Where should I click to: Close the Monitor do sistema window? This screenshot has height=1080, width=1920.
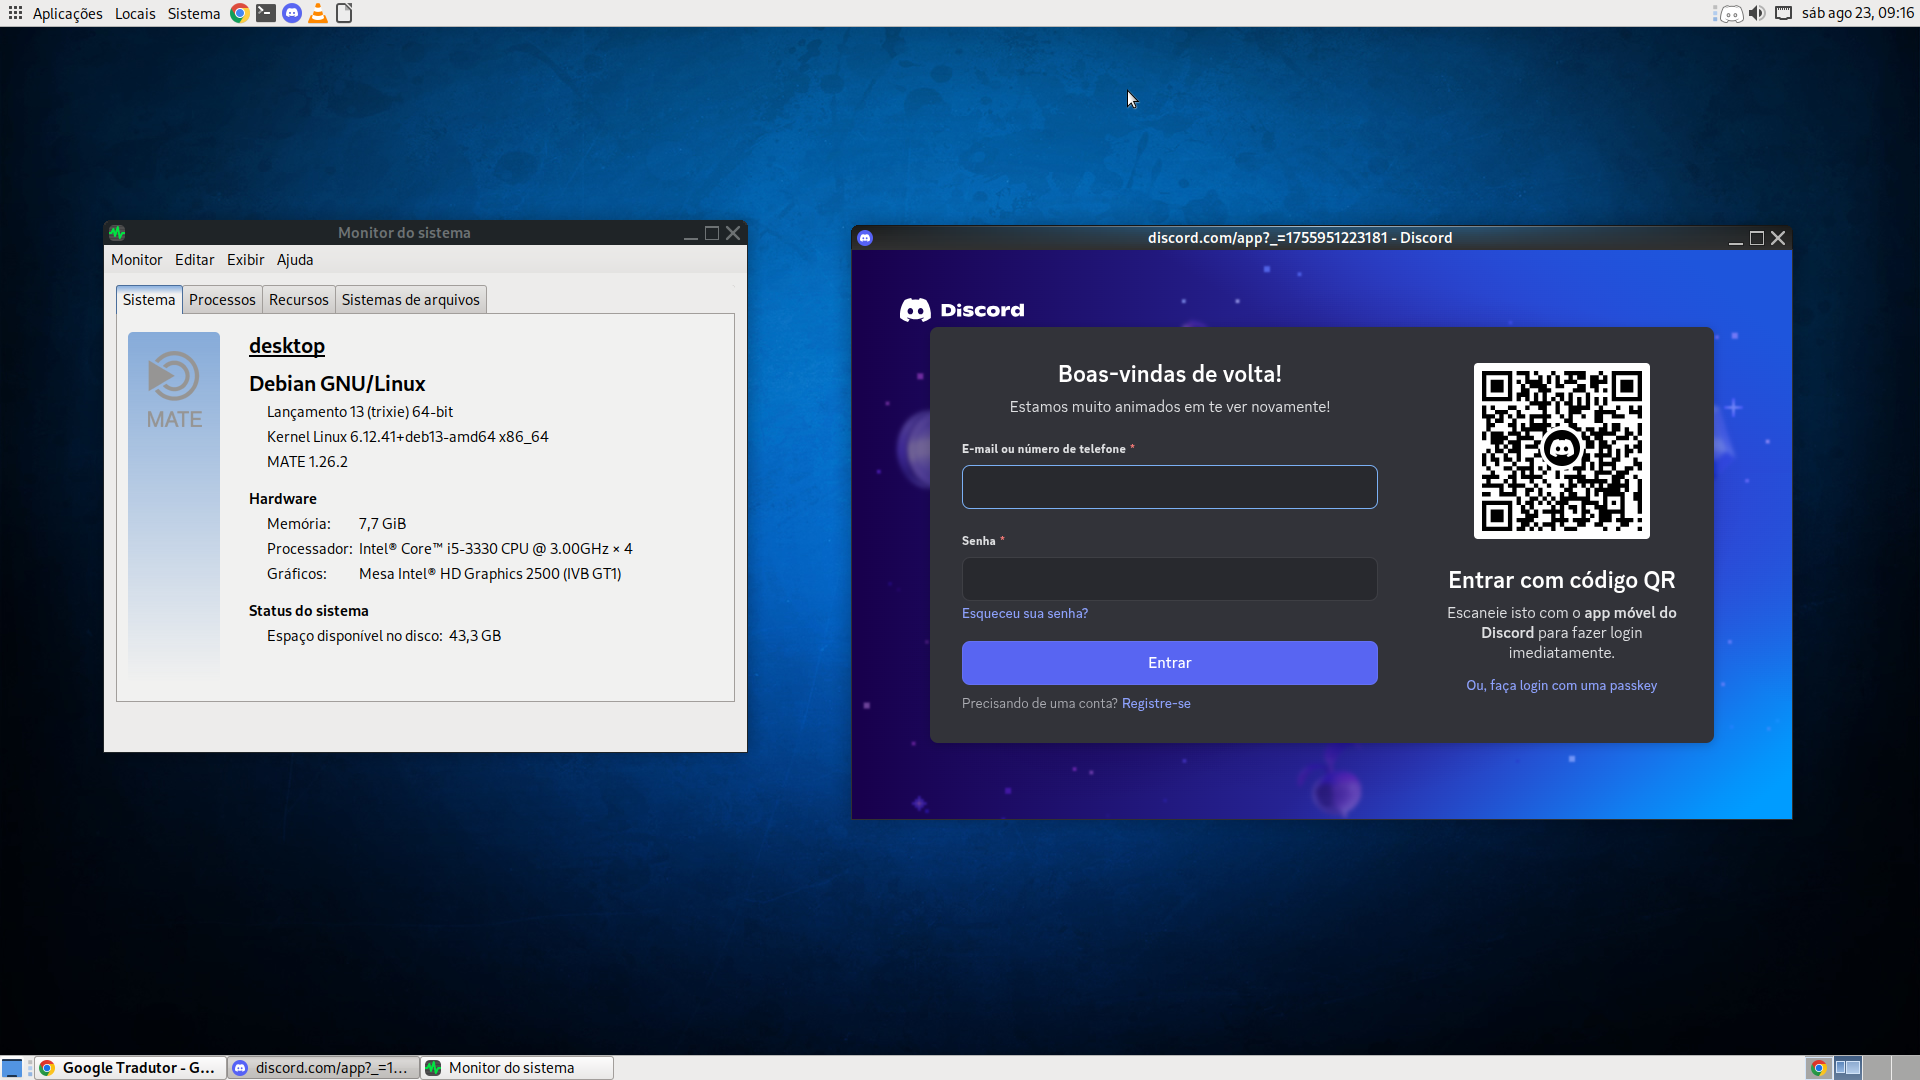pyautogui.click(x=733, y=233)
